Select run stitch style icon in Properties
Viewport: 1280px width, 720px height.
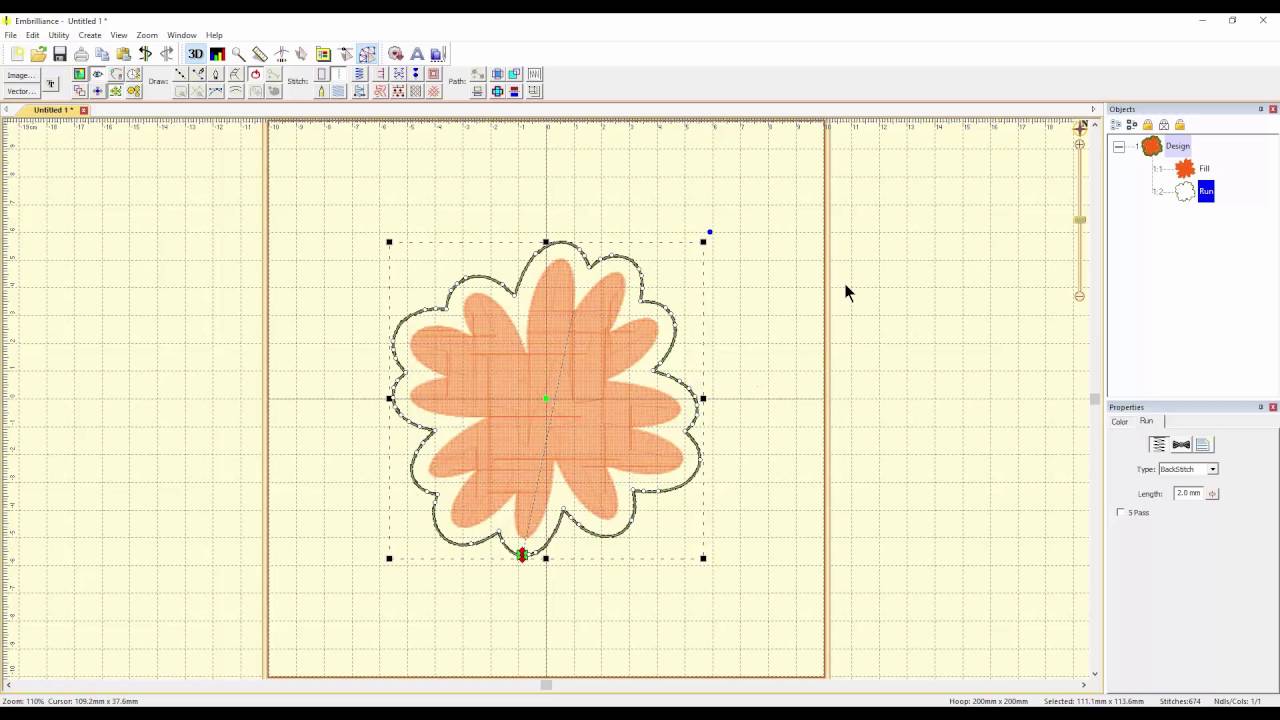[x=1158, y=445]
